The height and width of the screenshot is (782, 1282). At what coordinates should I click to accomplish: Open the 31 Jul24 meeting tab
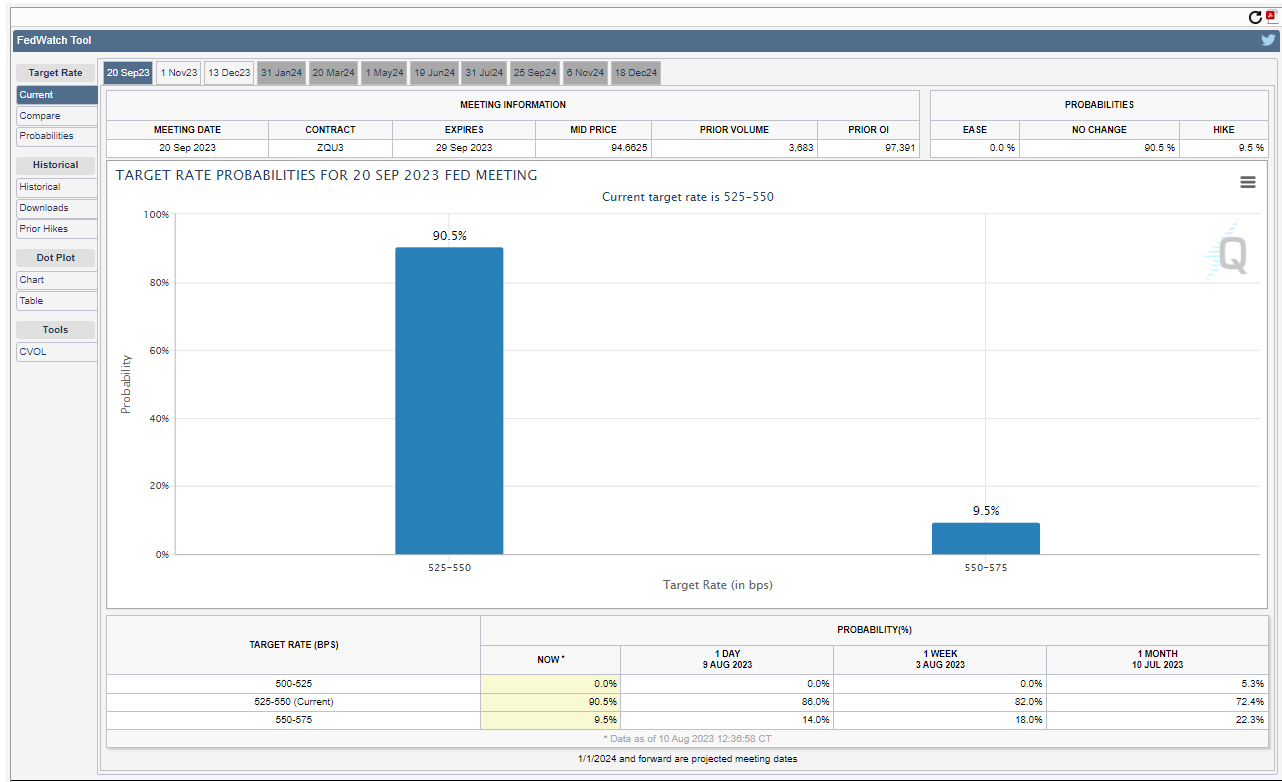pyautogui.click(x=485, y=73)
